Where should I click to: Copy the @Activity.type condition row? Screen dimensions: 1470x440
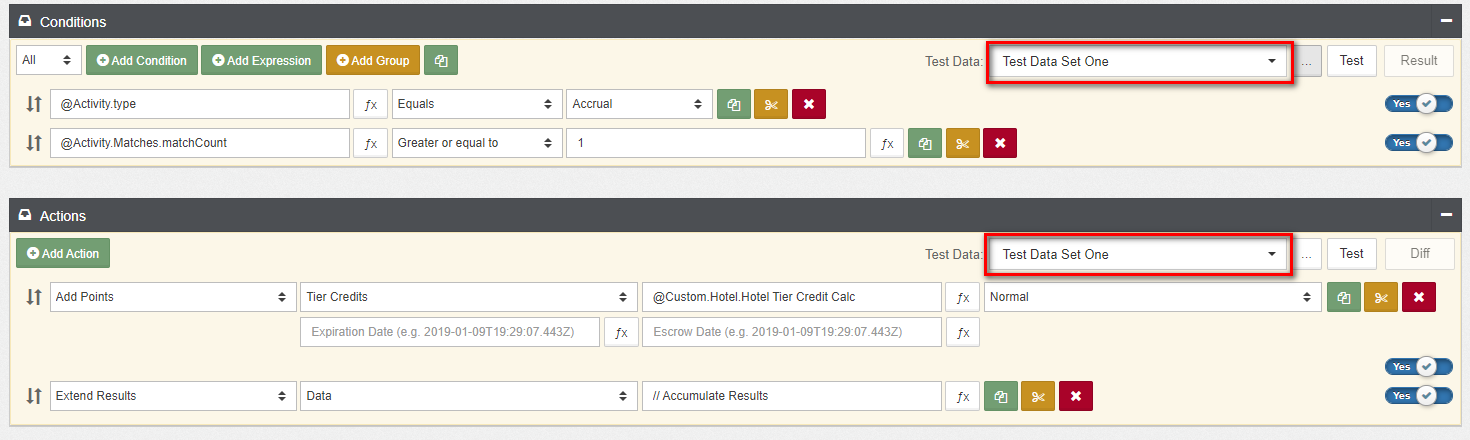pyautogui.click(x=734, y=104)
